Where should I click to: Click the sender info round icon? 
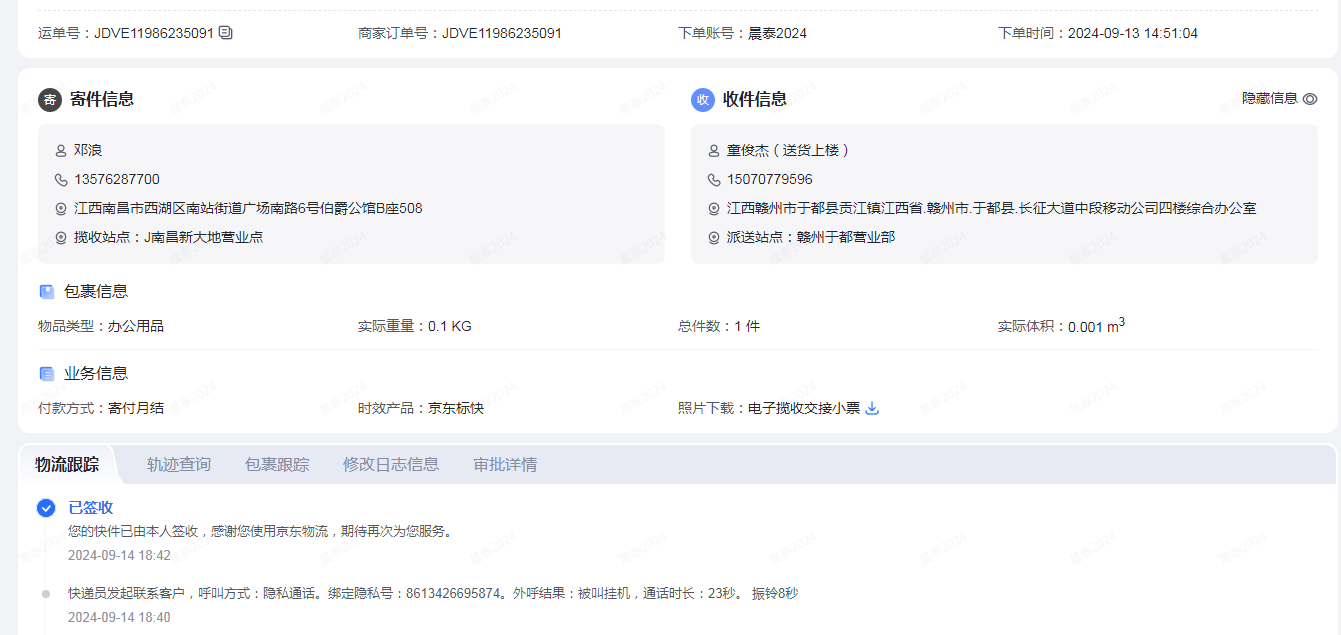tap(50, 100)
